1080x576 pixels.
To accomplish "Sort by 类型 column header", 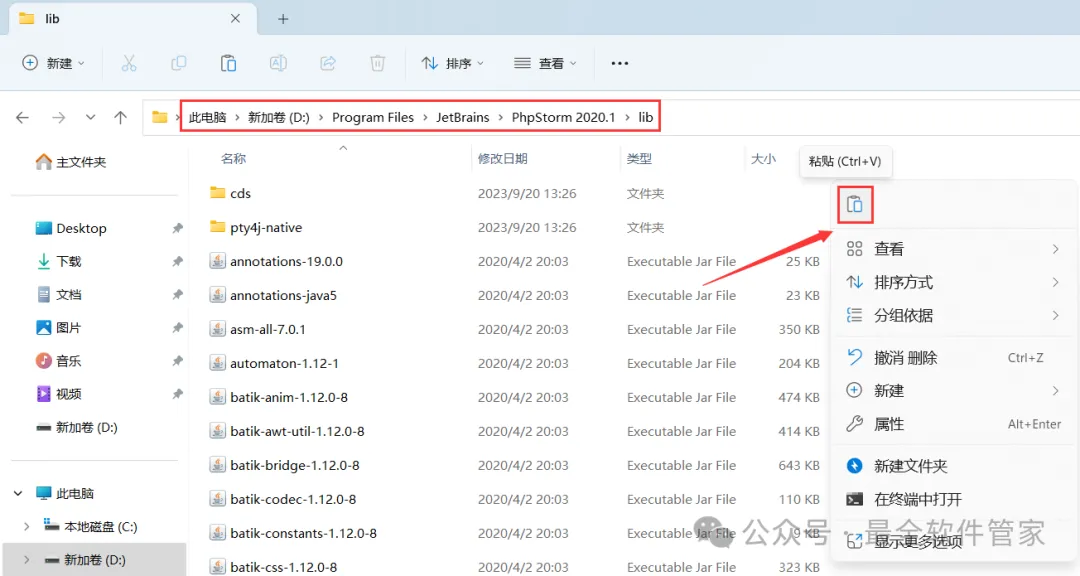I will click(639, 158).
